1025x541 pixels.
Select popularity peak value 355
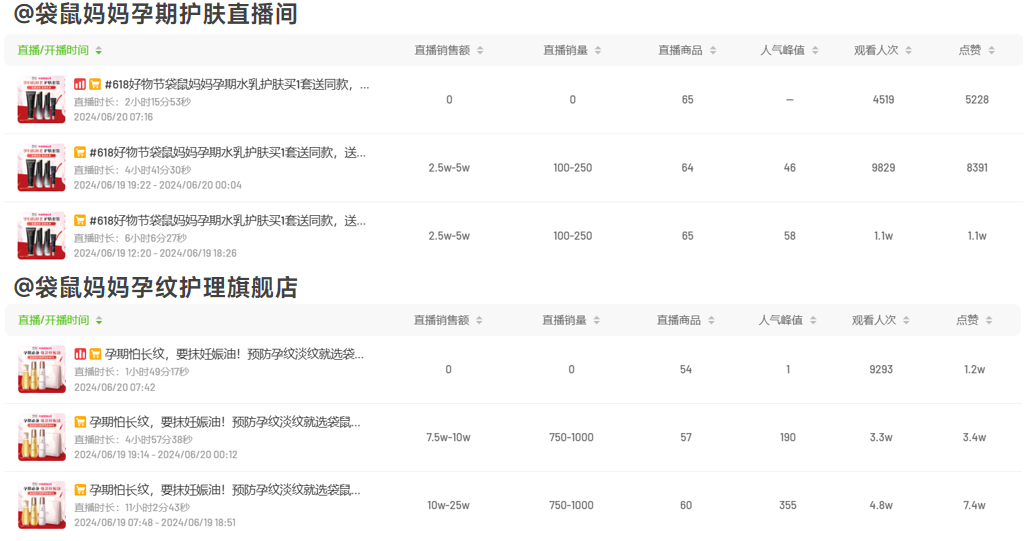[788, 506]
